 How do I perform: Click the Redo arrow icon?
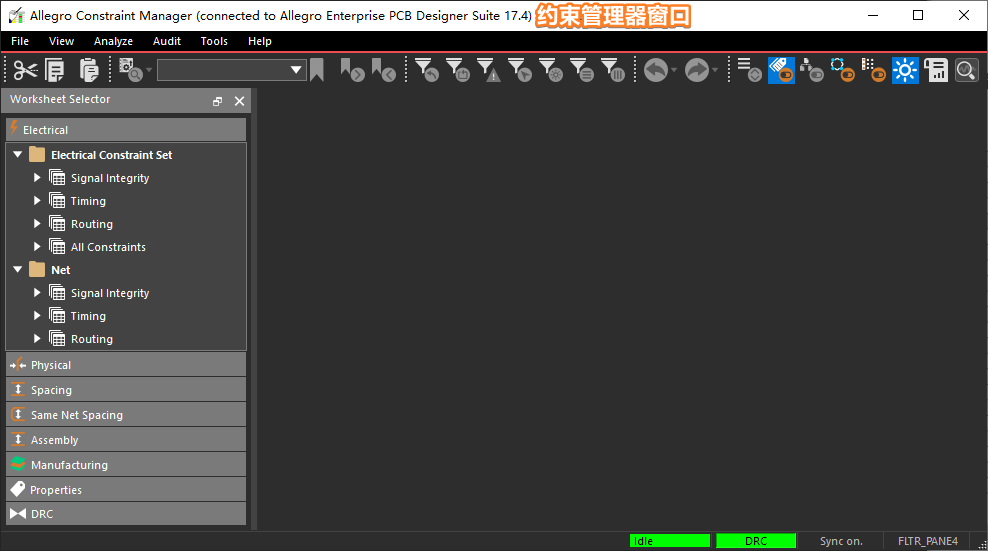696,70
